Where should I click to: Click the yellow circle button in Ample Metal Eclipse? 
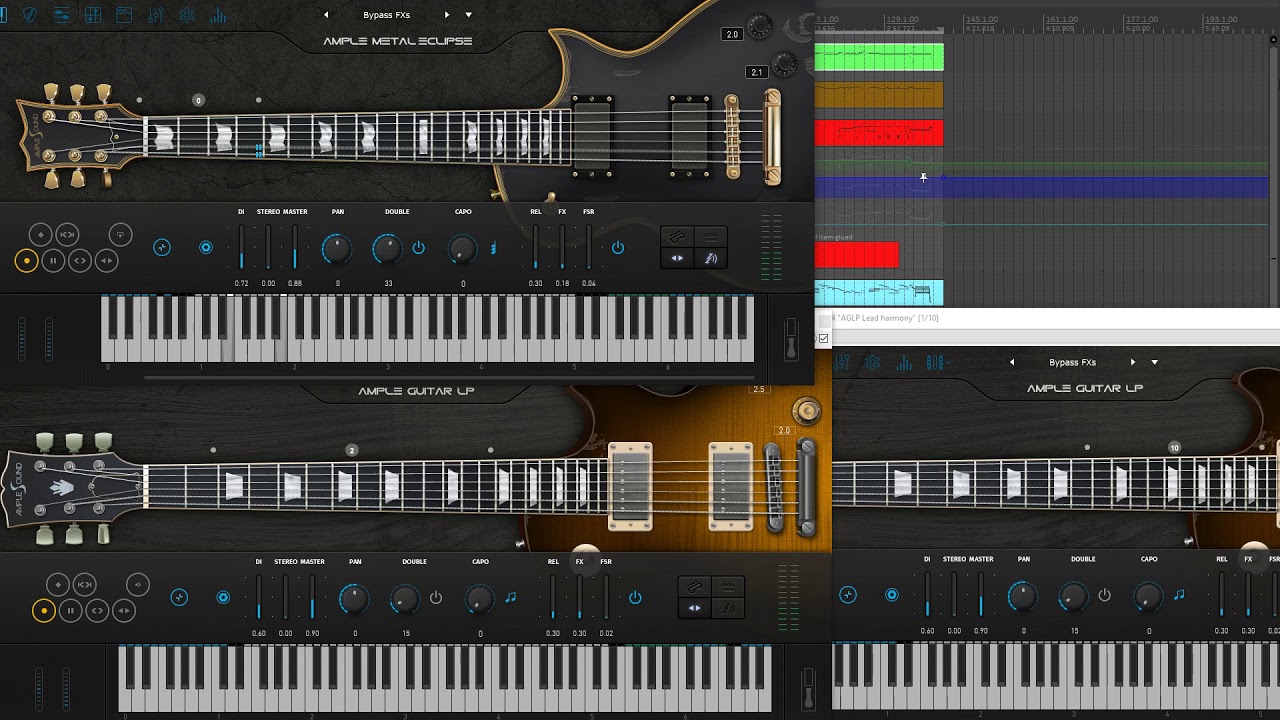pos(27,261)
